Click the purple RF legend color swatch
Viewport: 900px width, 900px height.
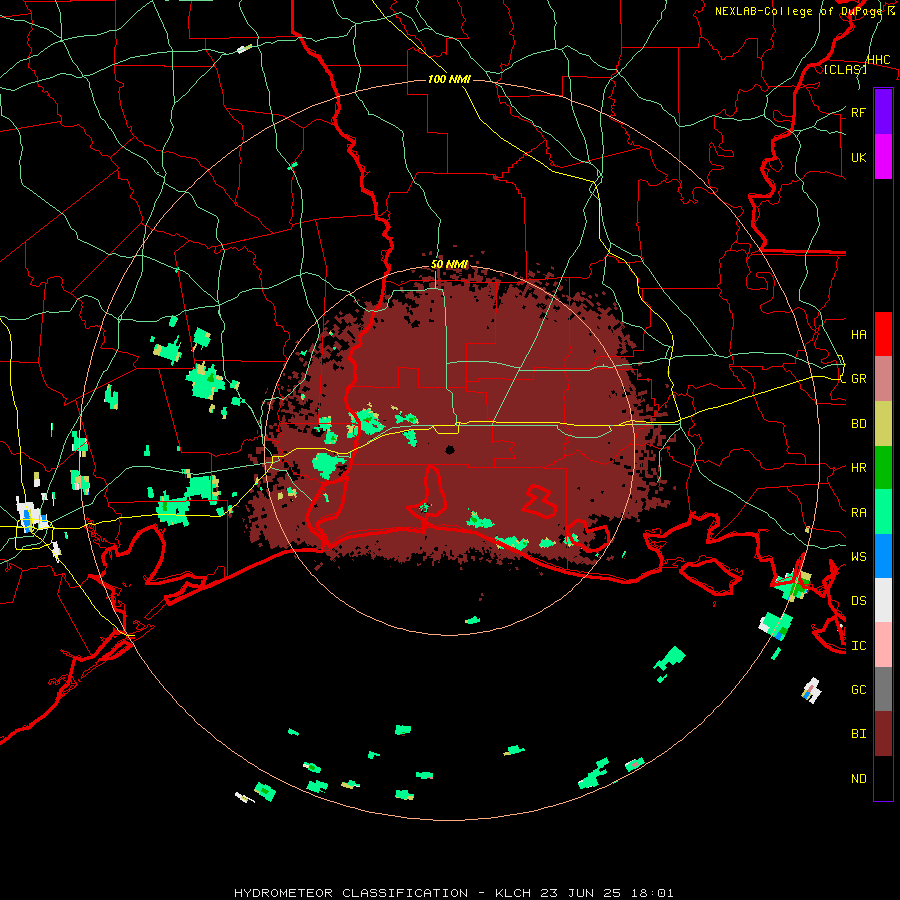tap(883, 112)
